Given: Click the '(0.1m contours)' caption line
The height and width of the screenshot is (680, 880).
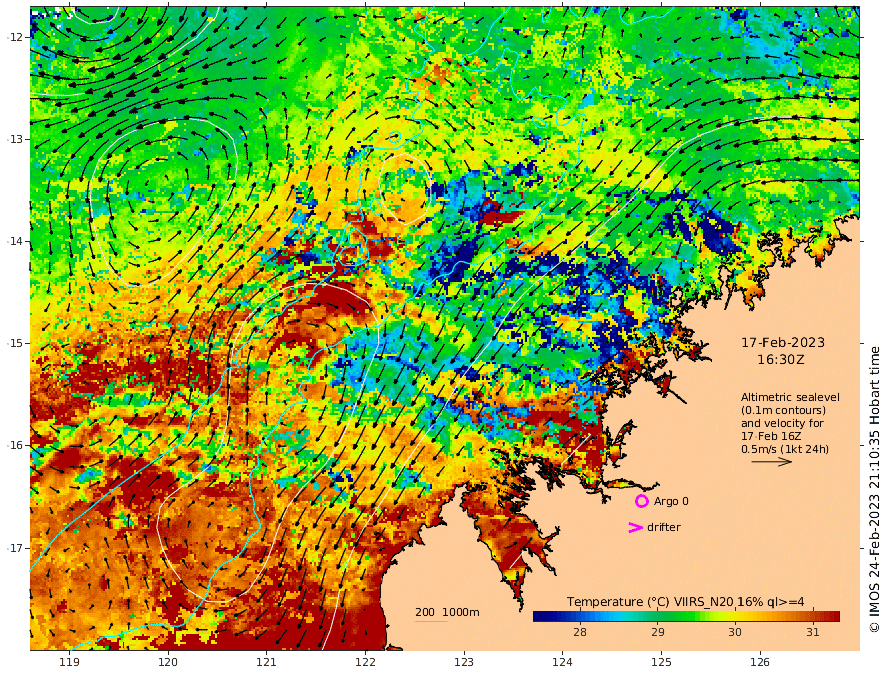Looking at the screenshot, I should pyautogui.click(x=783, y=410).
